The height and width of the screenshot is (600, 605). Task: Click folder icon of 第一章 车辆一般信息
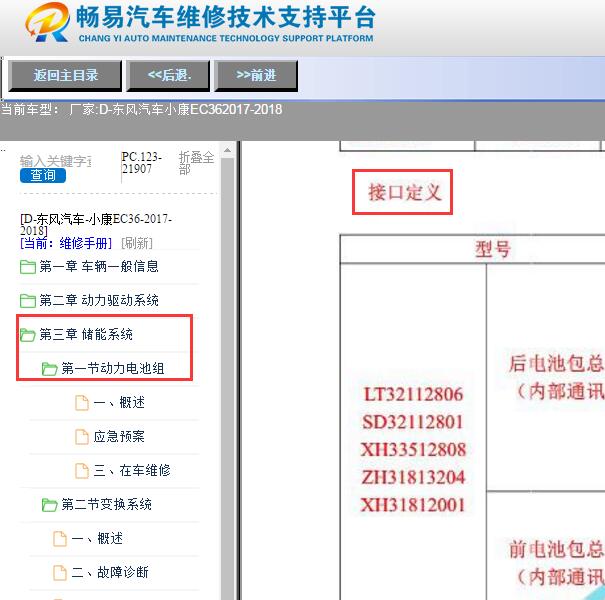point(28,267)
